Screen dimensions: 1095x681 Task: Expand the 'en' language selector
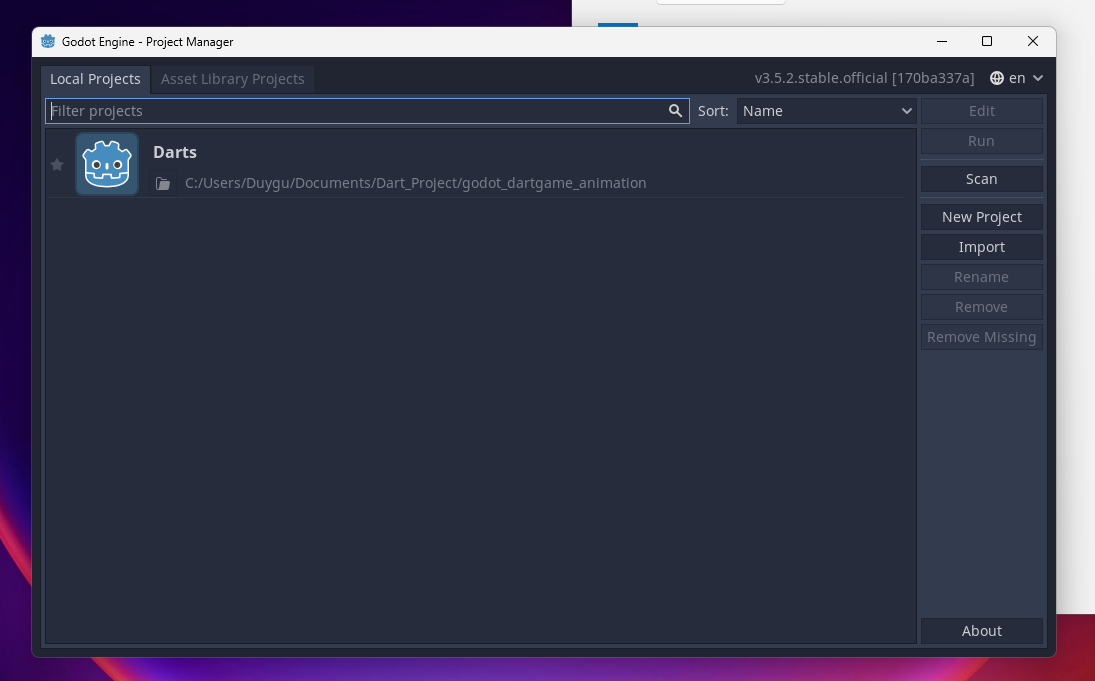pos(1017,77)
